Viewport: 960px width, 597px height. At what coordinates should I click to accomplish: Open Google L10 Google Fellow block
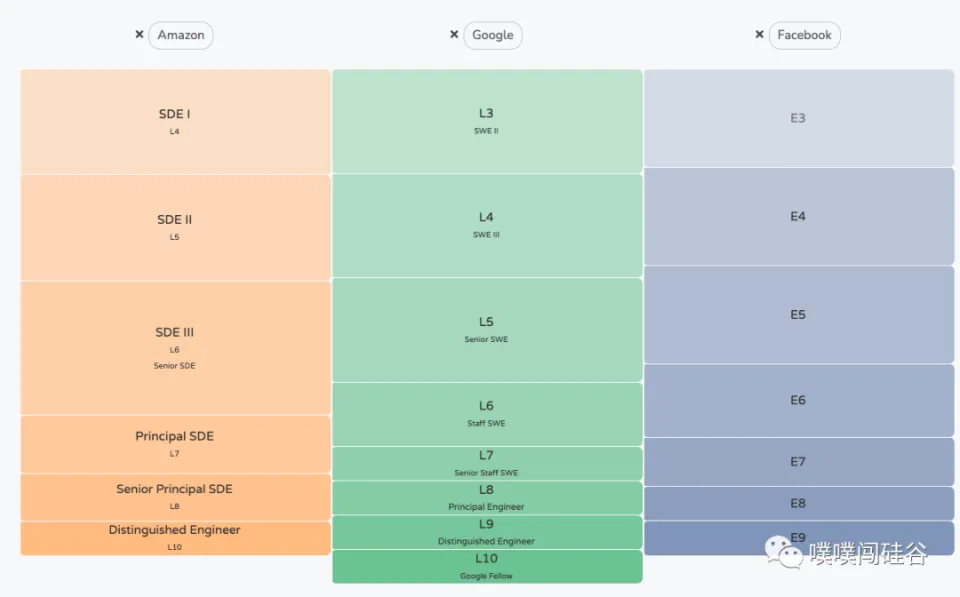coord(487,566)
